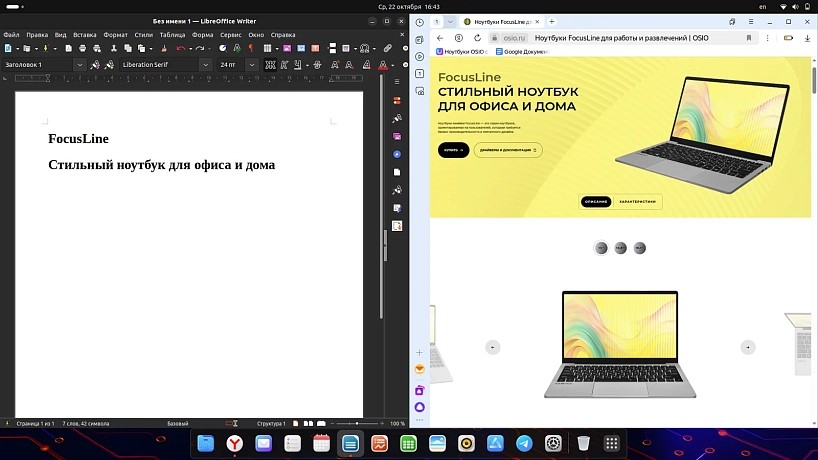Bookmark page using address bar bookmark icon

pyautogui.click(x=749, y=37)
